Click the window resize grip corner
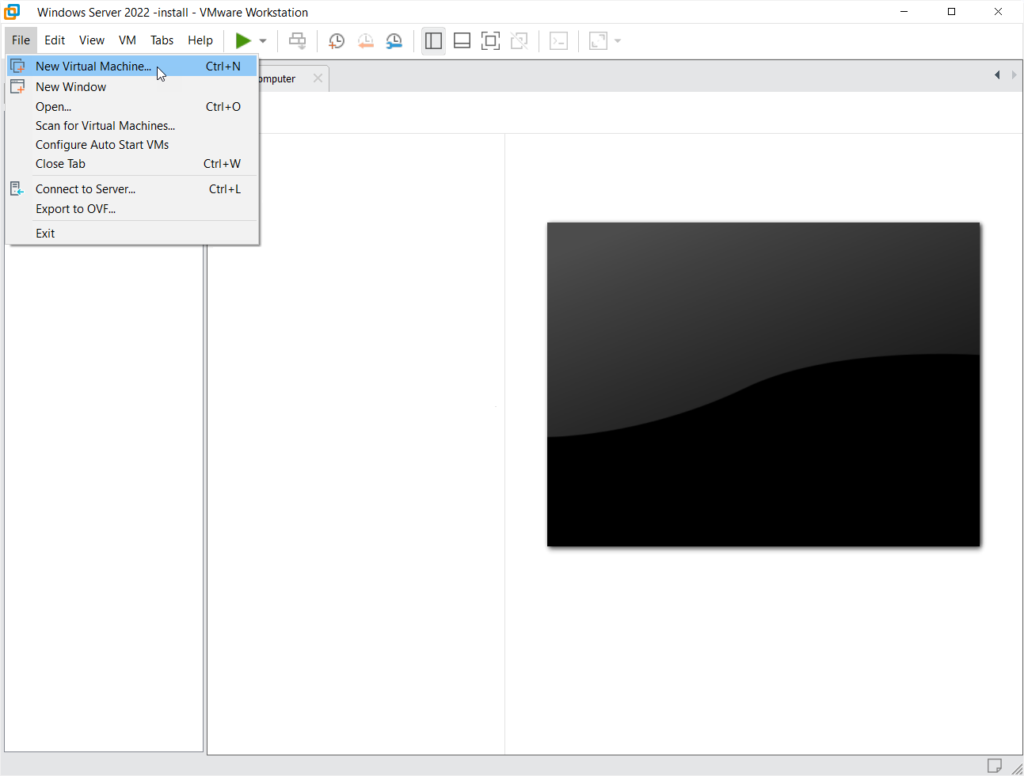Image resolution: width=1024 pixels, height=776 pixels. (x=1017, y=769)
